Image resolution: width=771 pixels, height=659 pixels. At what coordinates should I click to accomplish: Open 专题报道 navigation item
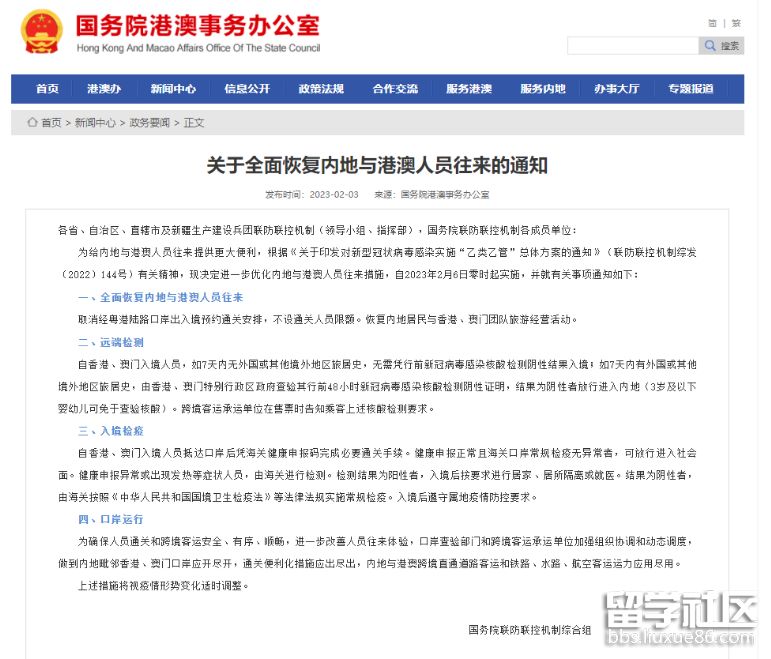tap(691, 89)
